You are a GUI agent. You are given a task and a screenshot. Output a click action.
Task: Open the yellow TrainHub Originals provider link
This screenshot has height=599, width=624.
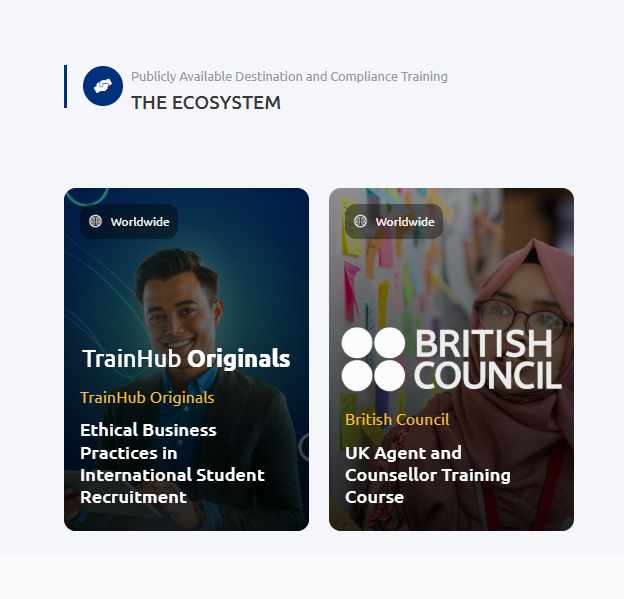point(147,398)
